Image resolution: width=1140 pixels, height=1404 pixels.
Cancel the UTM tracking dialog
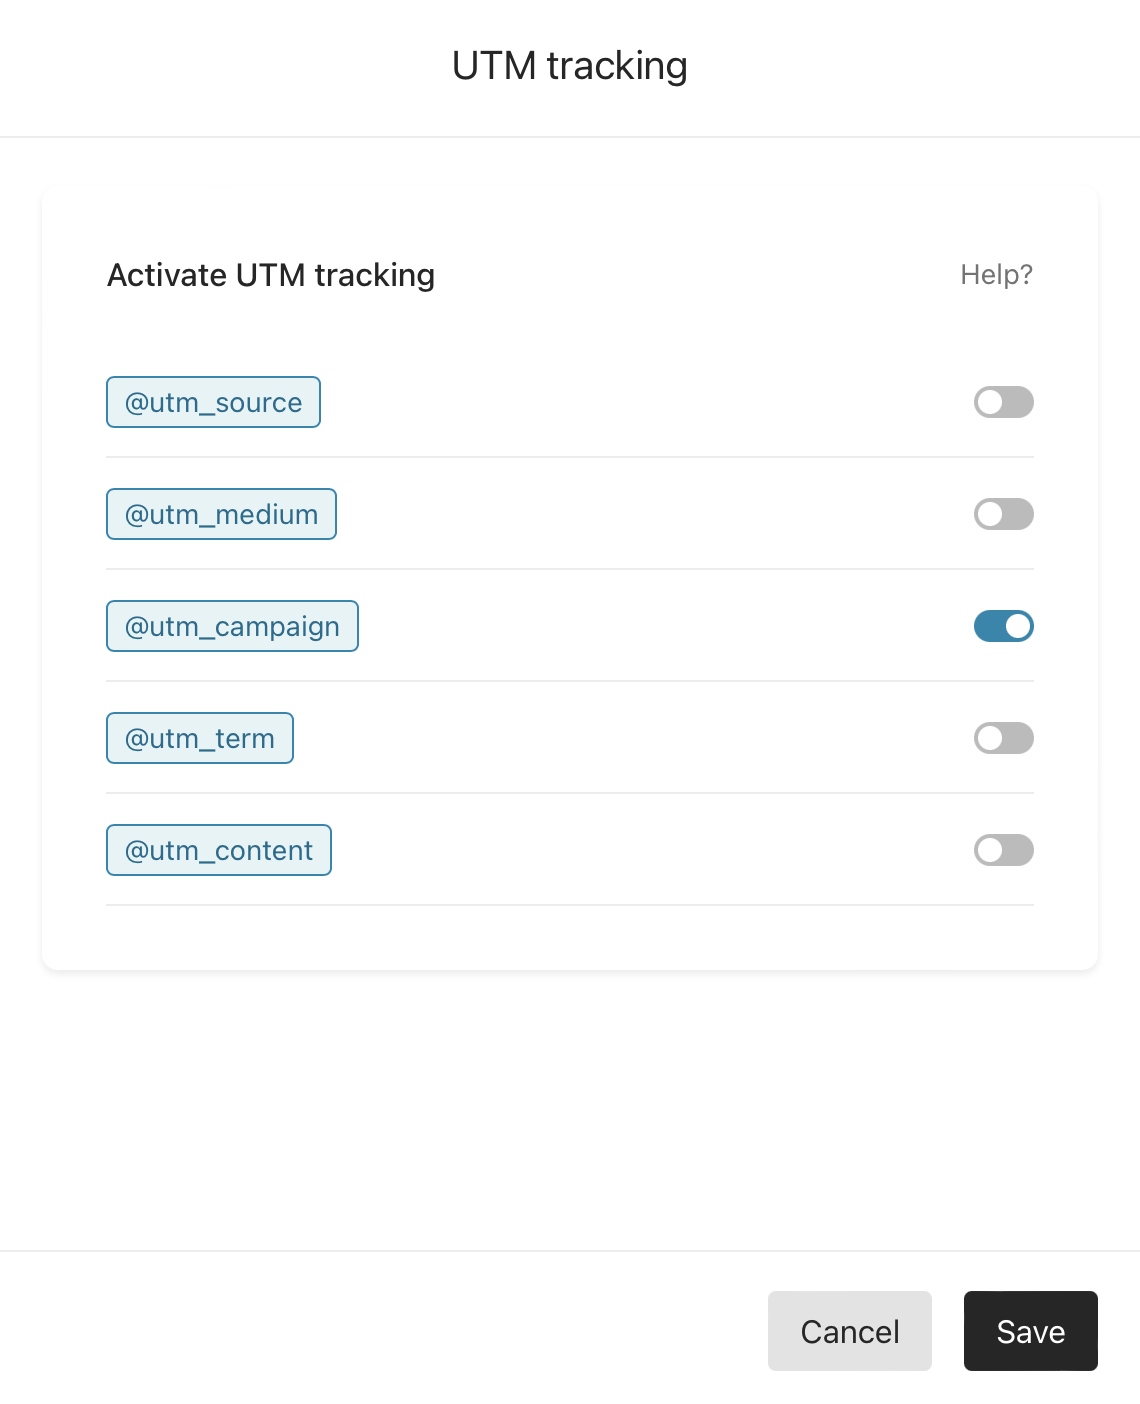[x=850, y=1331]
